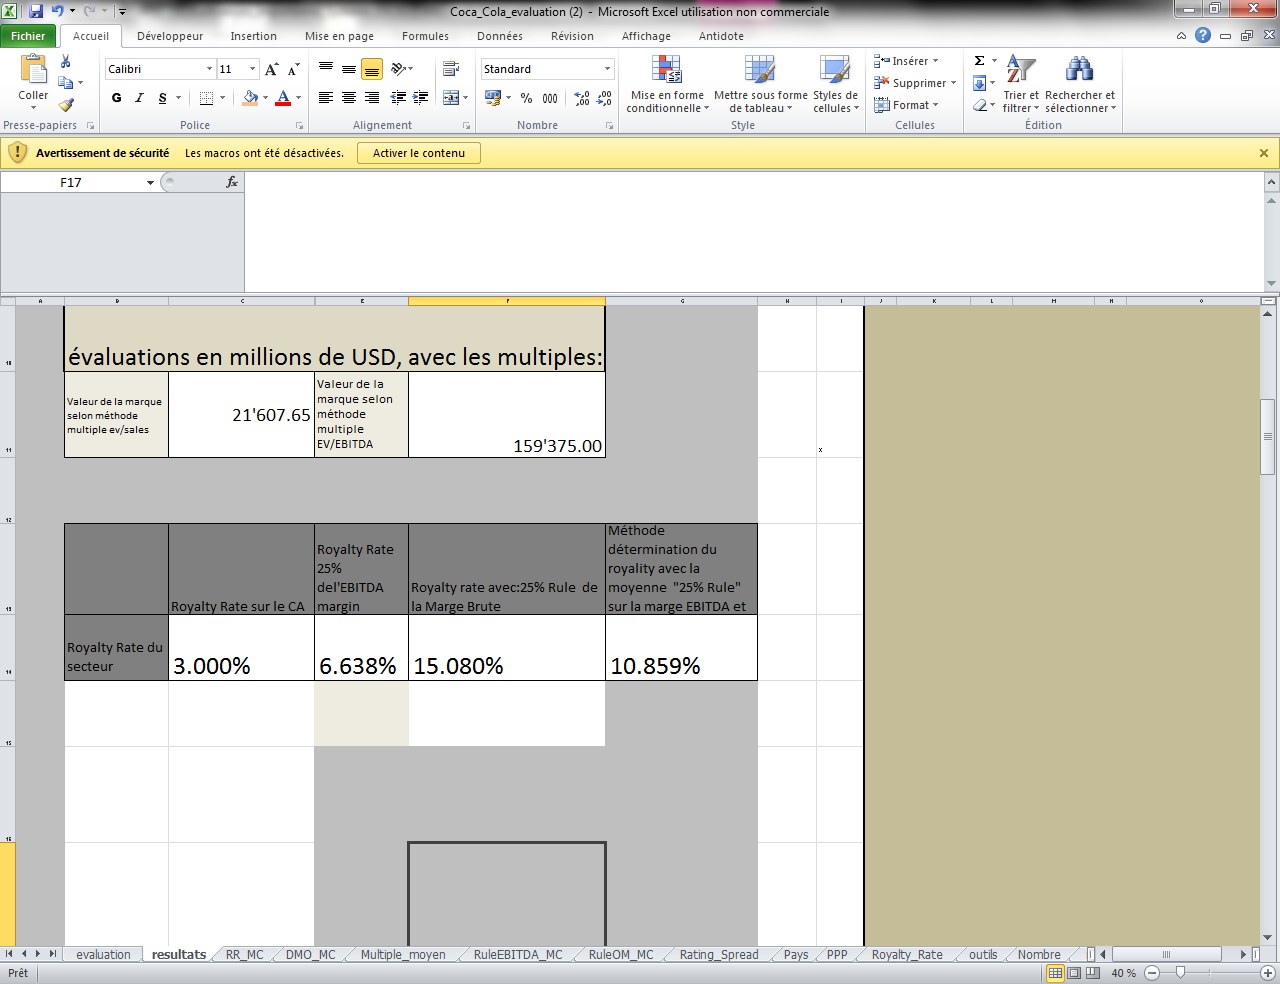This screenshot has height=984, width=1280.
Task: Center text horizontally
Action: click(349, 98)
